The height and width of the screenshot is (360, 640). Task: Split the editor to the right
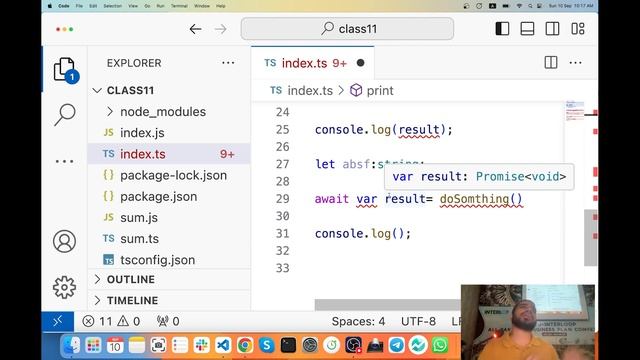point(551,62)
